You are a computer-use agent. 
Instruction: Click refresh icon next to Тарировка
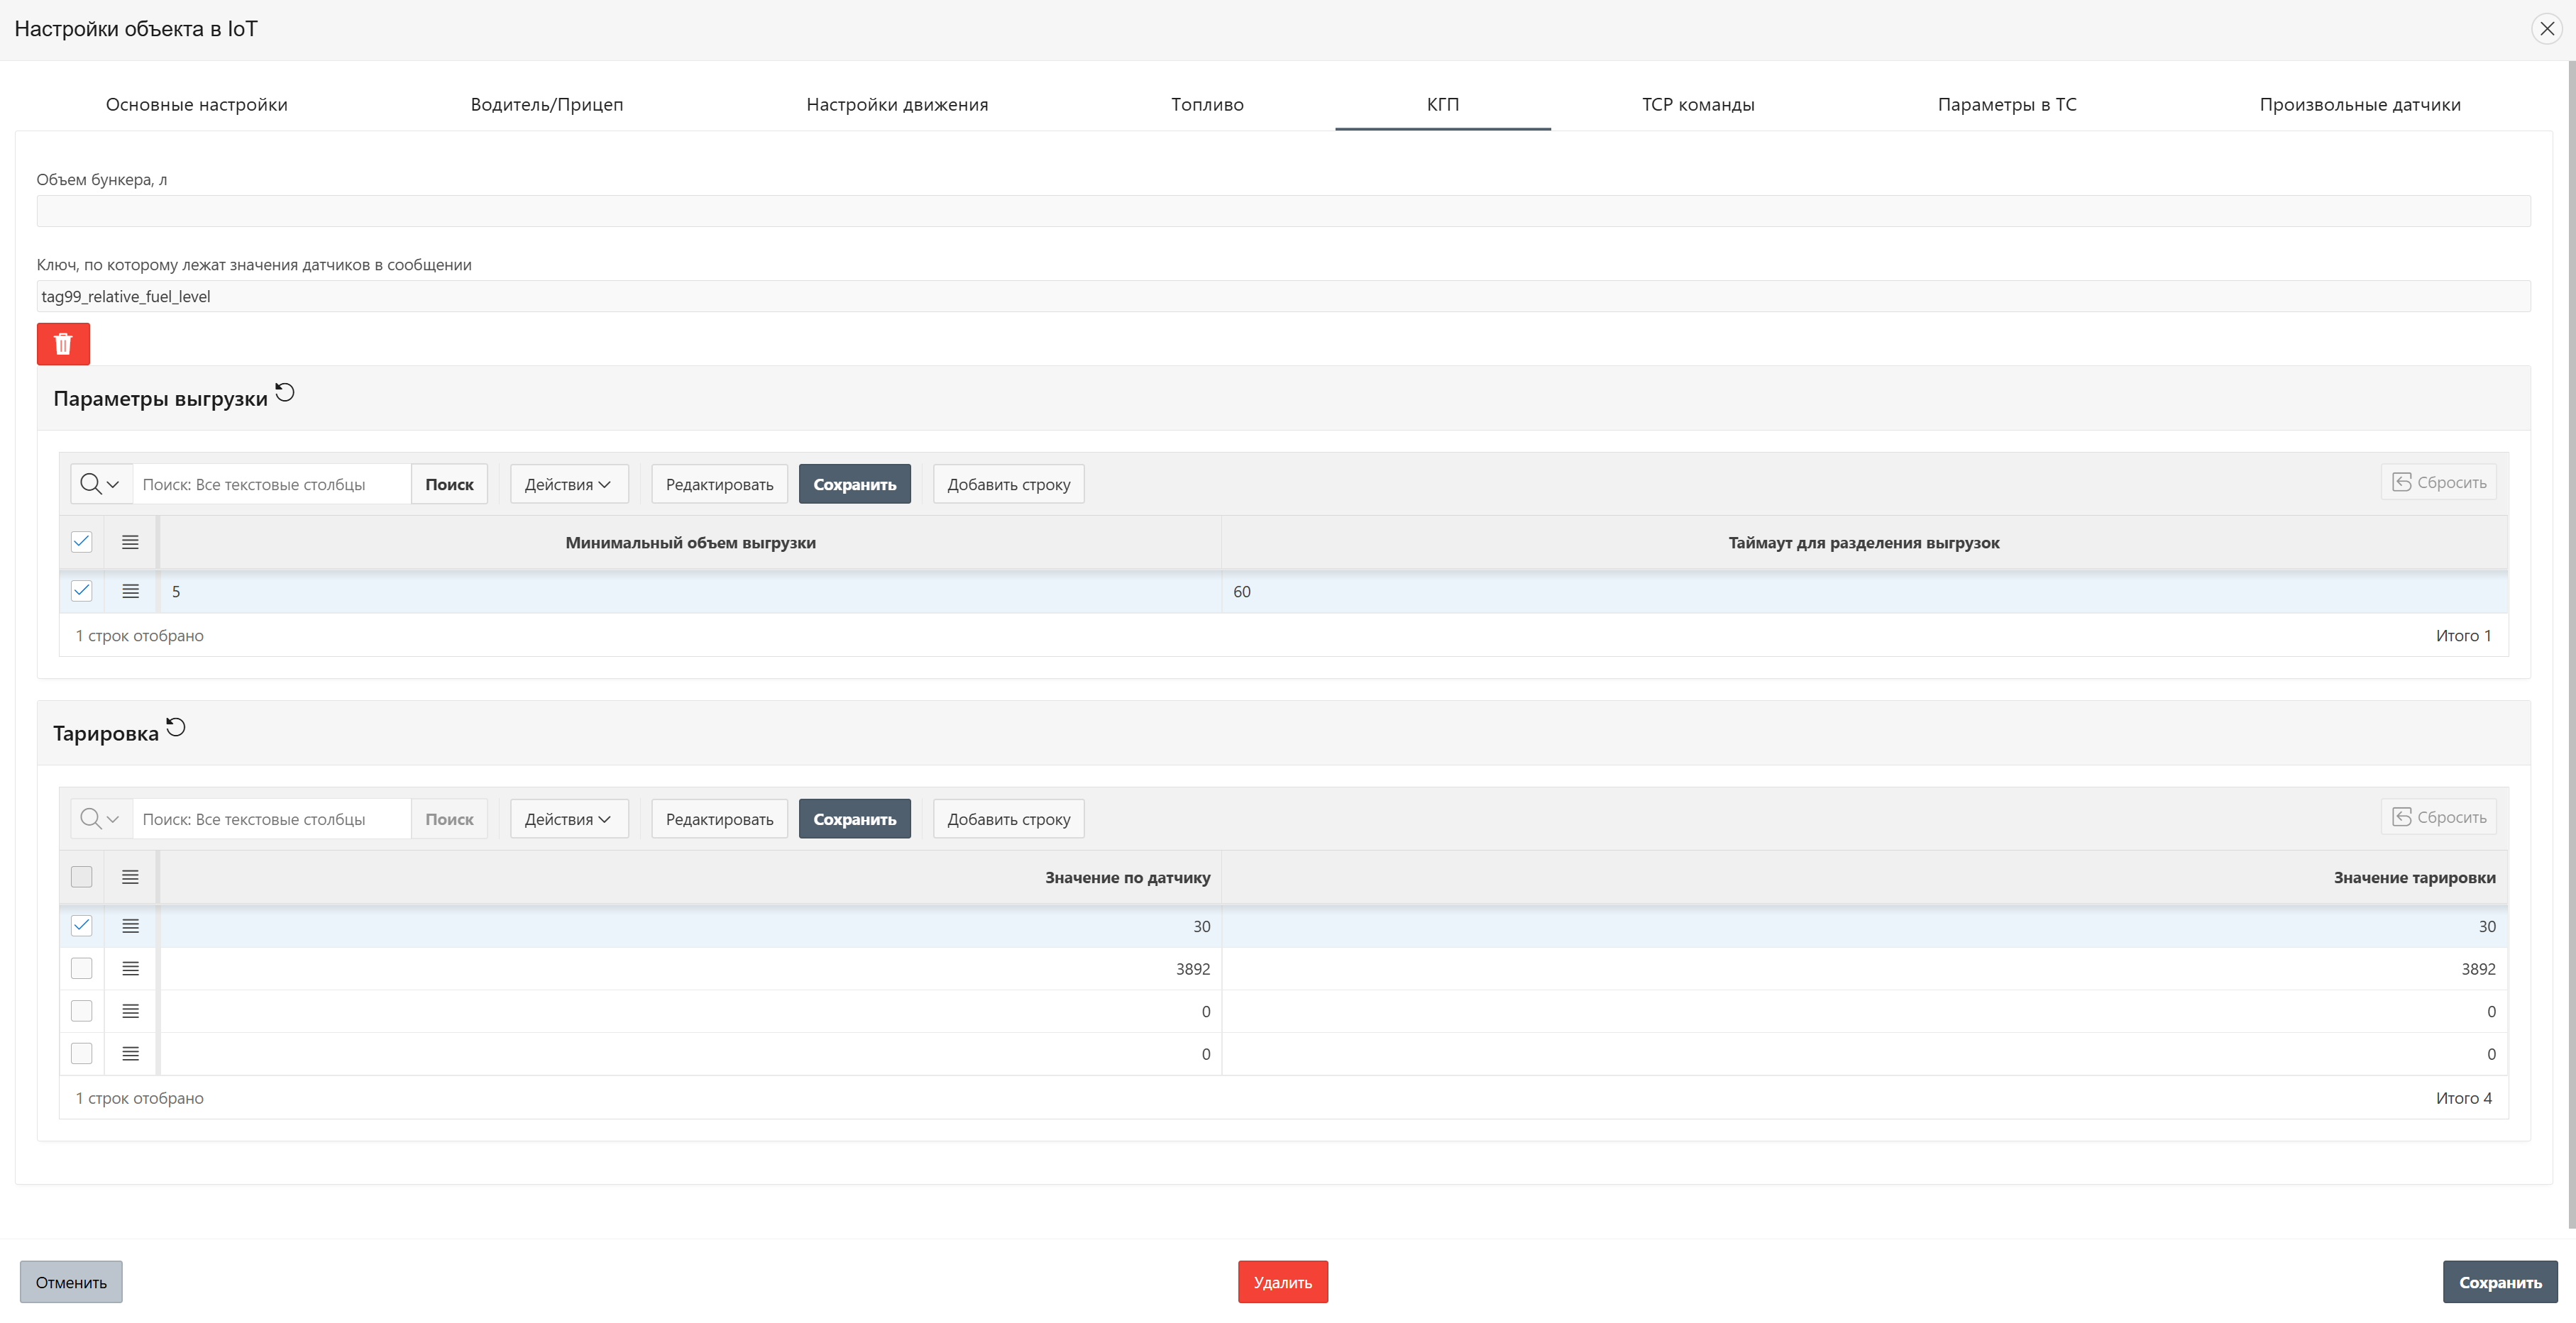[x=176, y=727]
